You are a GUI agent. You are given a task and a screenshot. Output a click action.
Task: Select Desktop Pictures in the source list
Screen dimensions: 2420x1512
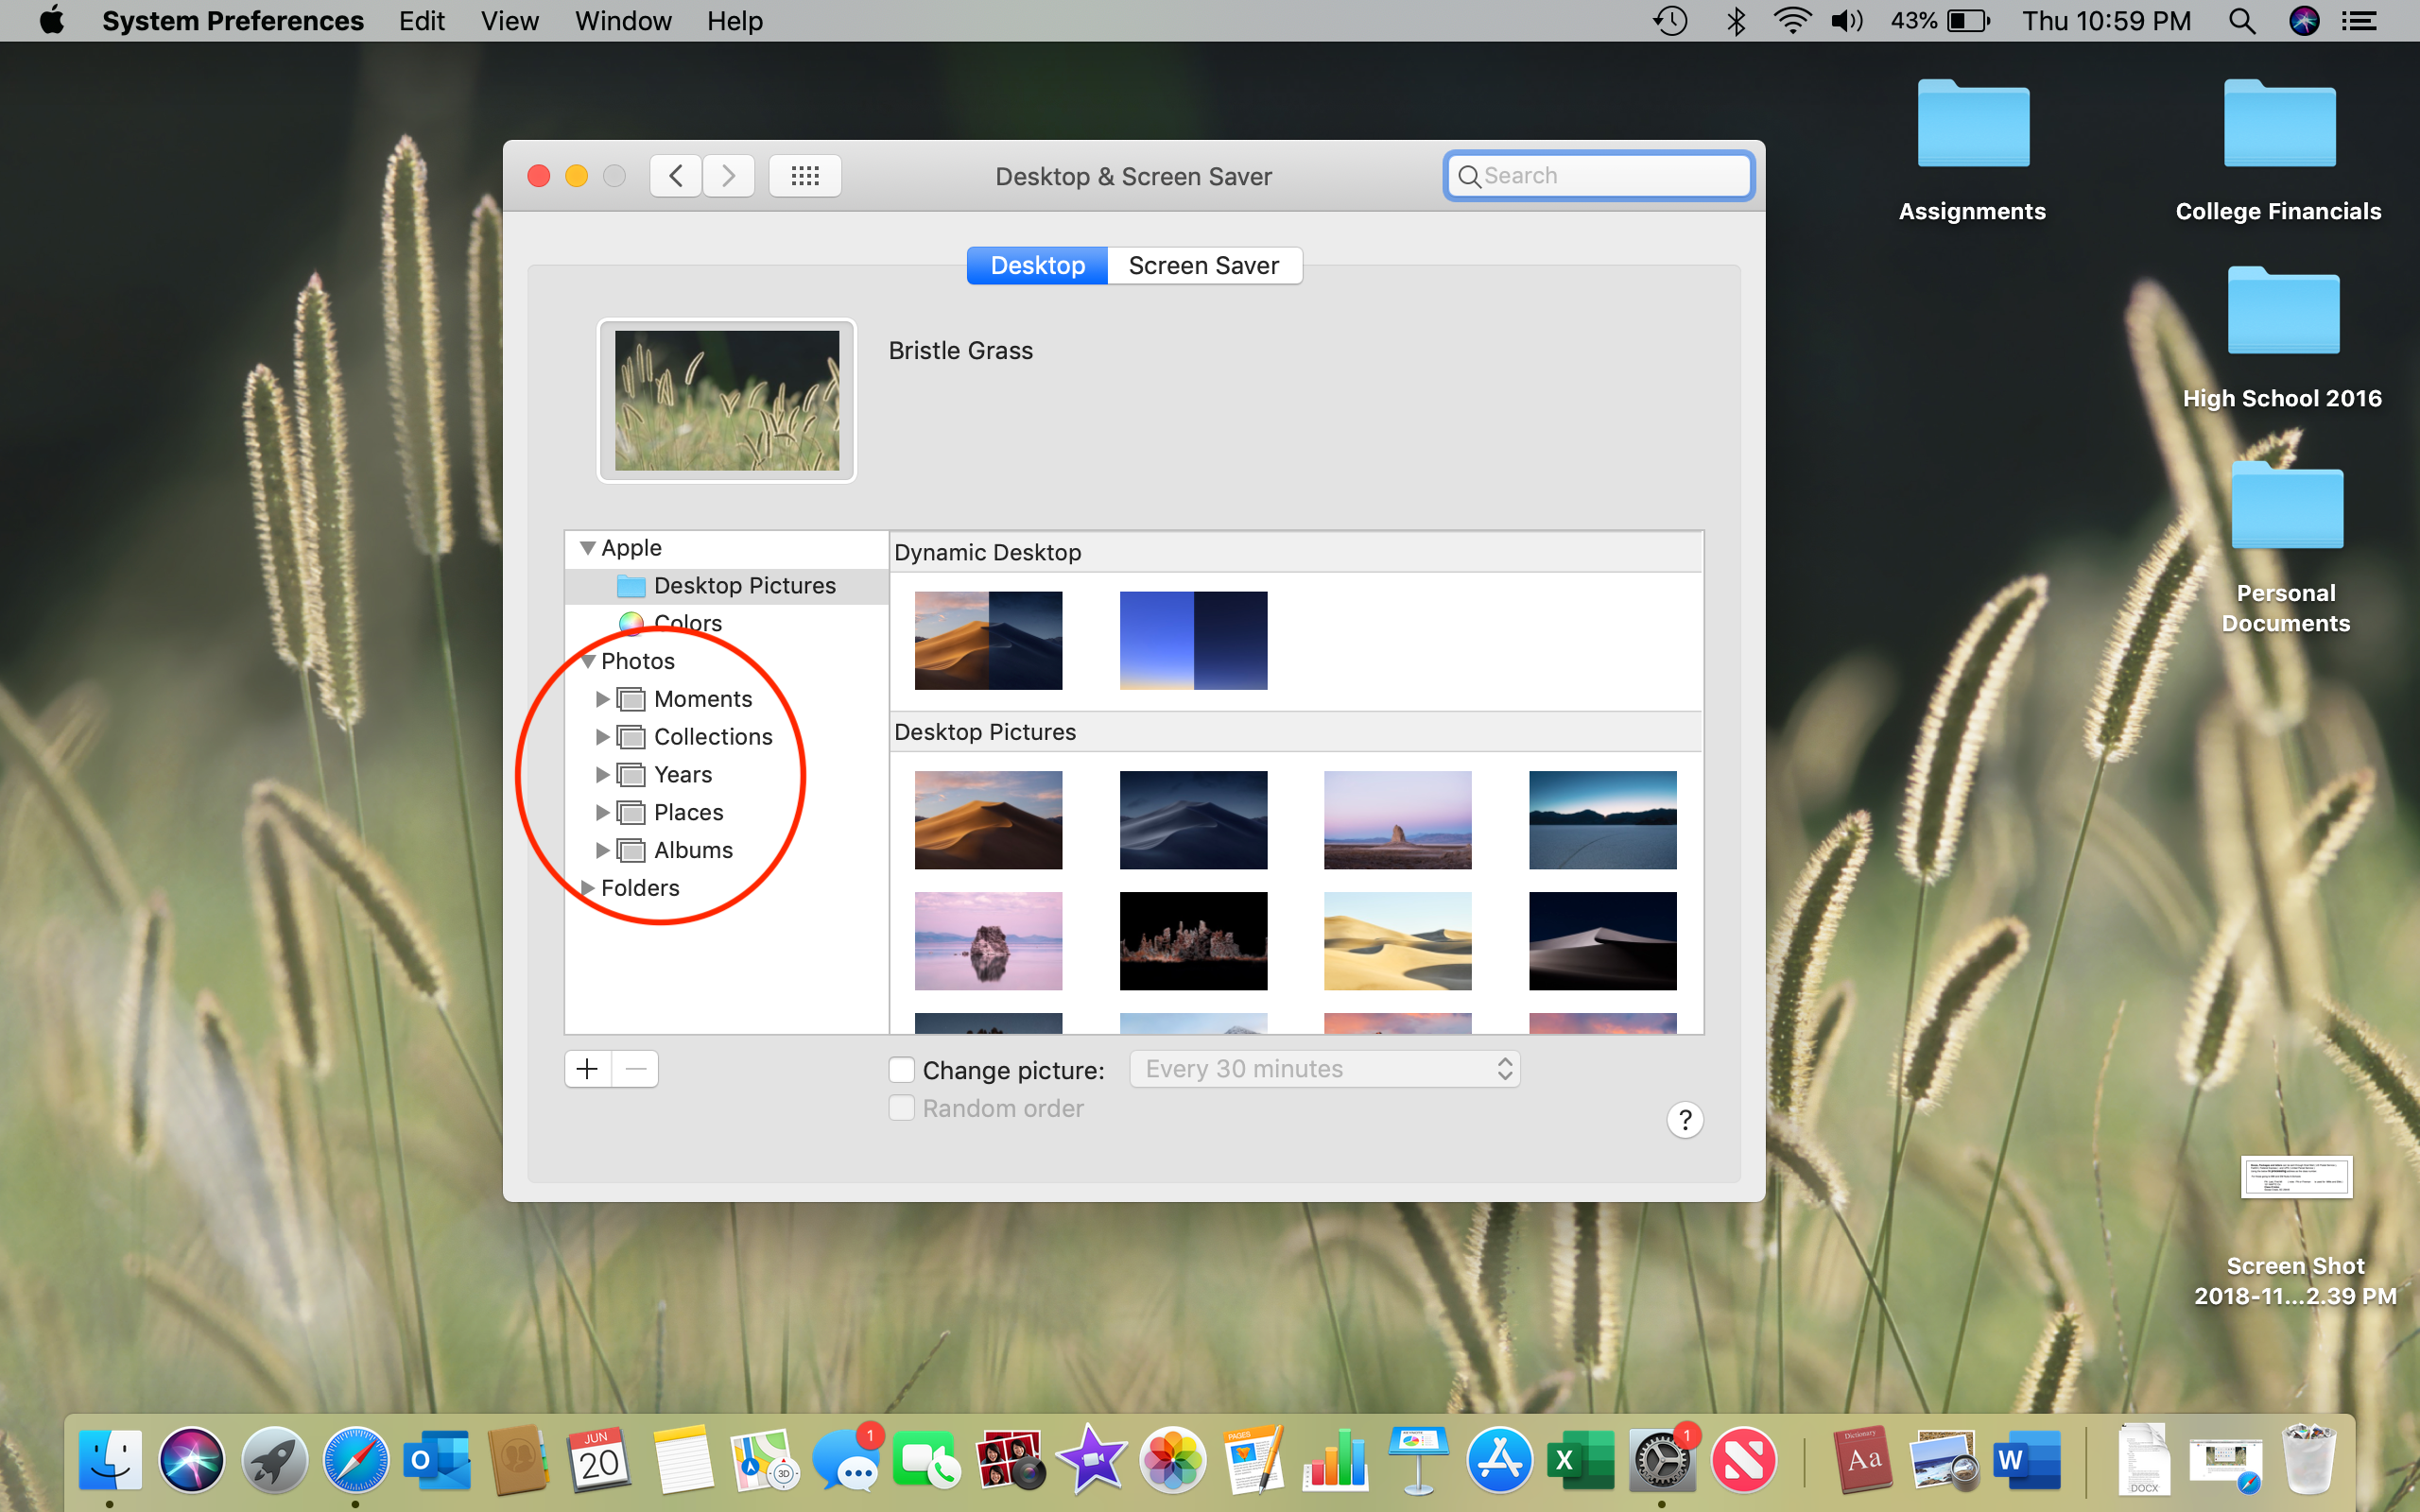[727, 586]
